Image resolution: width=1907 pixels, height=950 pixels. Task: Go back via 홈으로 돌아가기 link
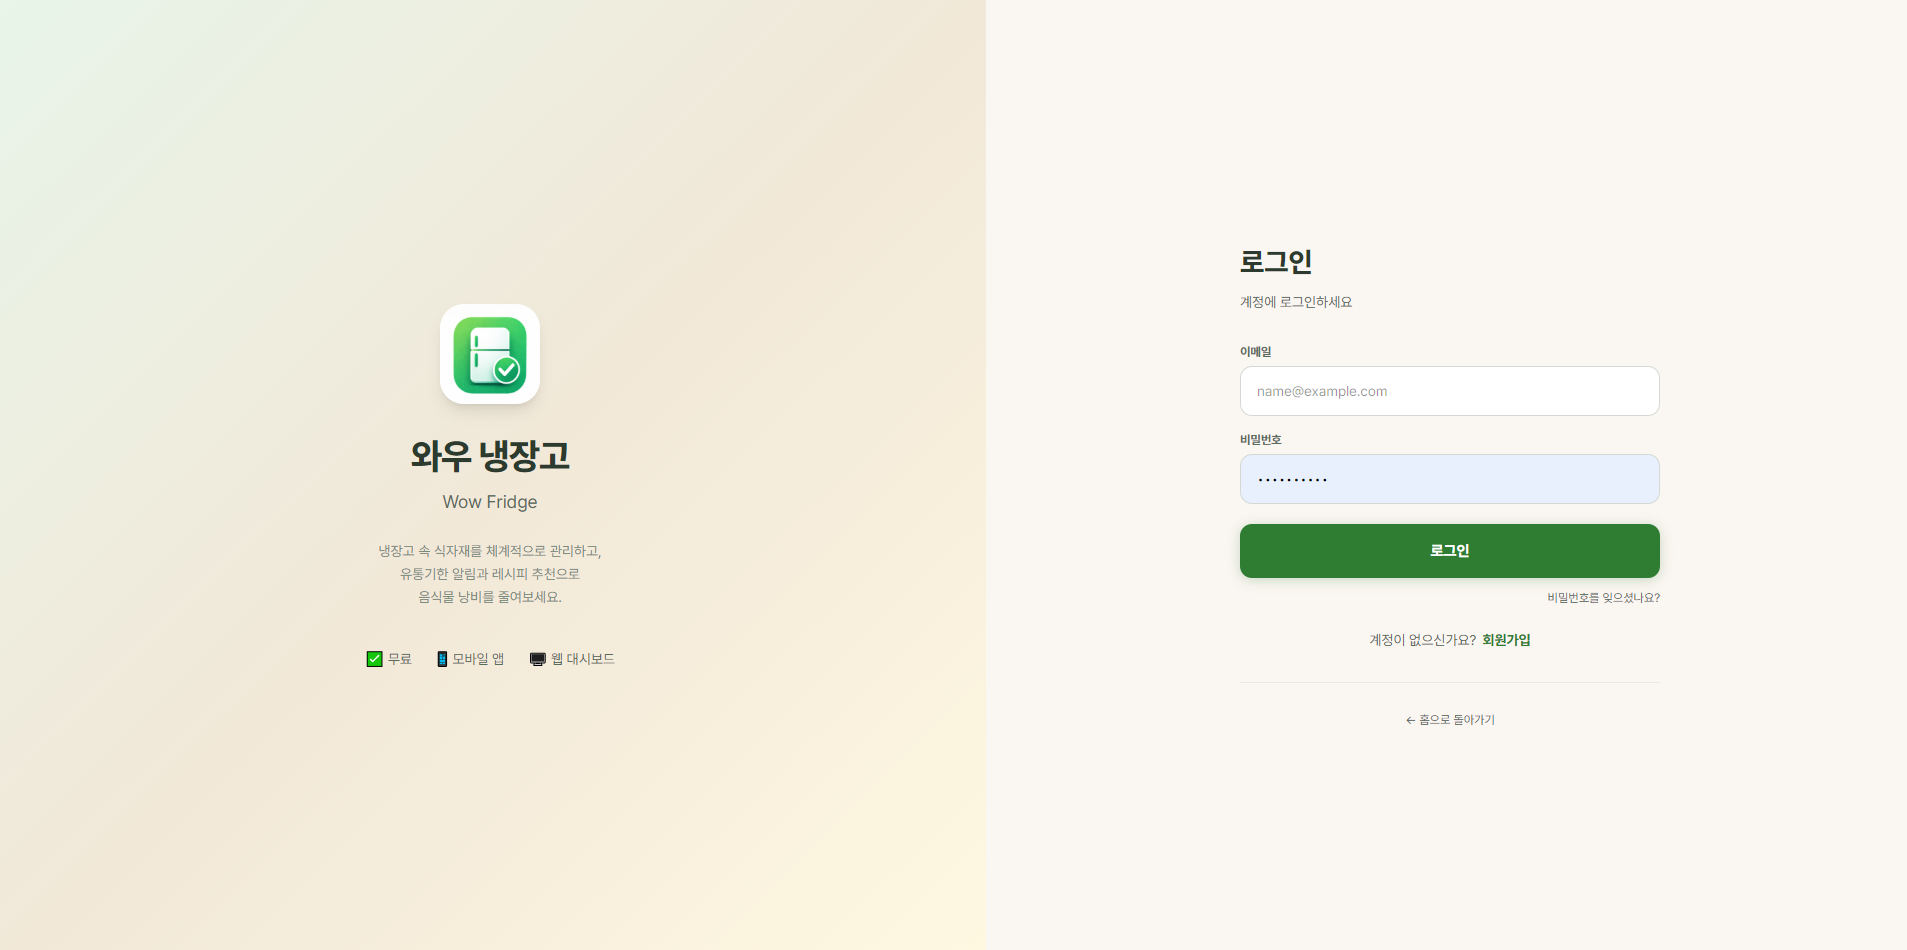click(x=1450, y=720)
